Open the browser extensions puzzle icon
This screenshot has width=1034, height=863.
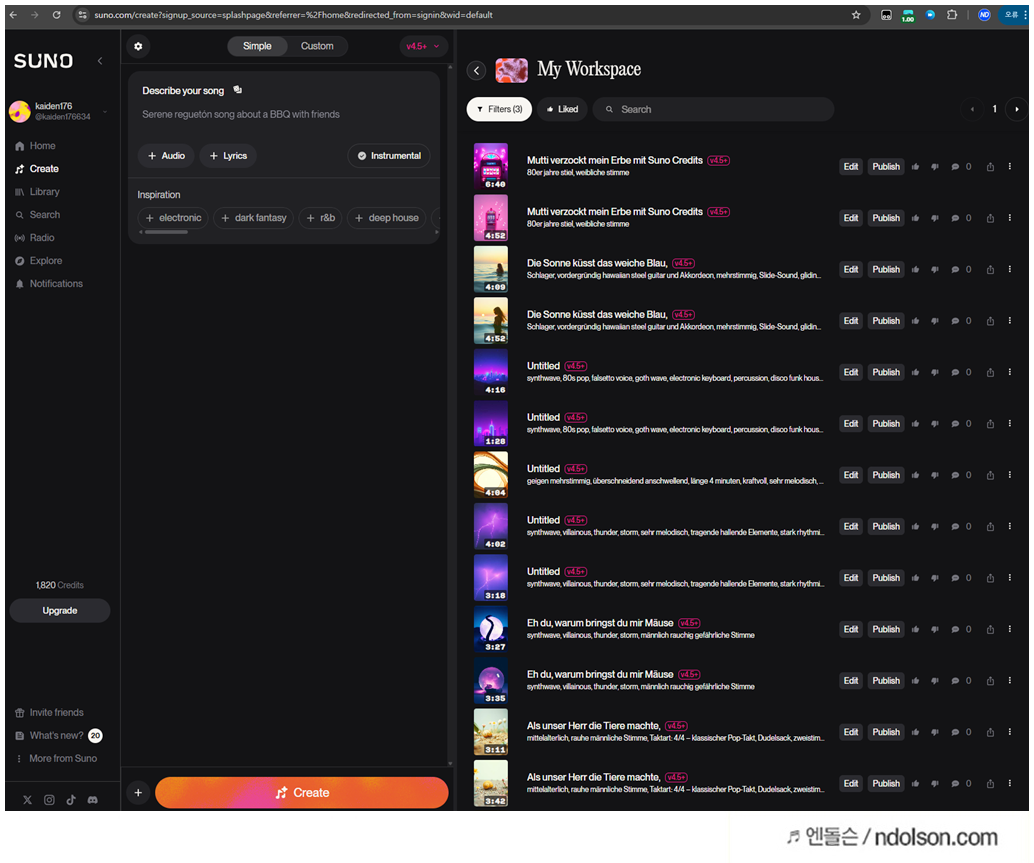(x=952, y=15)
